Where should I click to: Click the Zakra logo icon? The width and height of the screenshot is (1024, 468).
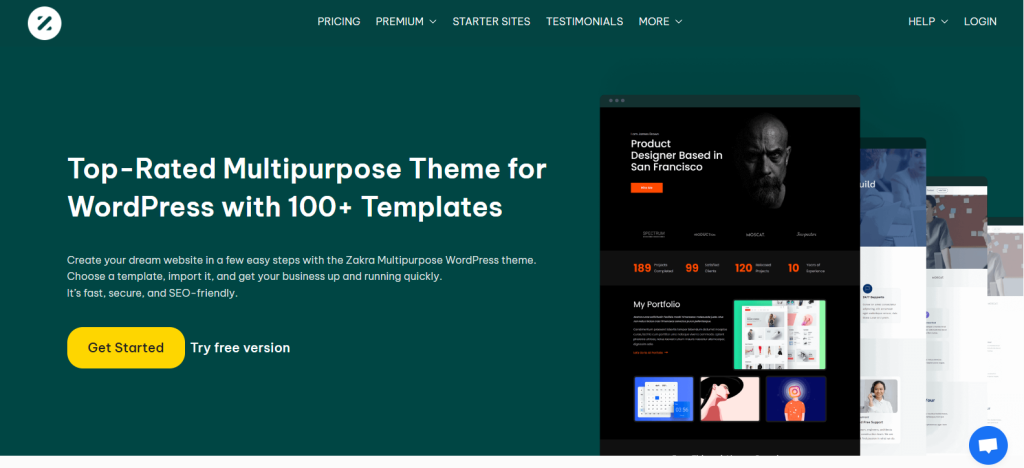tap(45, 22)
